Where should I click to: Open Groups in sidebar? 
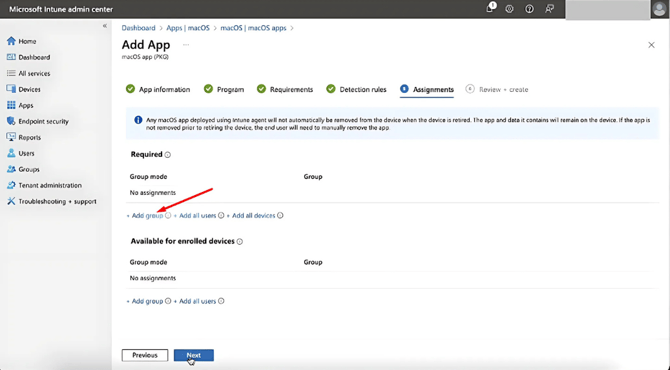pyautogui.click(x=23, y=169)
